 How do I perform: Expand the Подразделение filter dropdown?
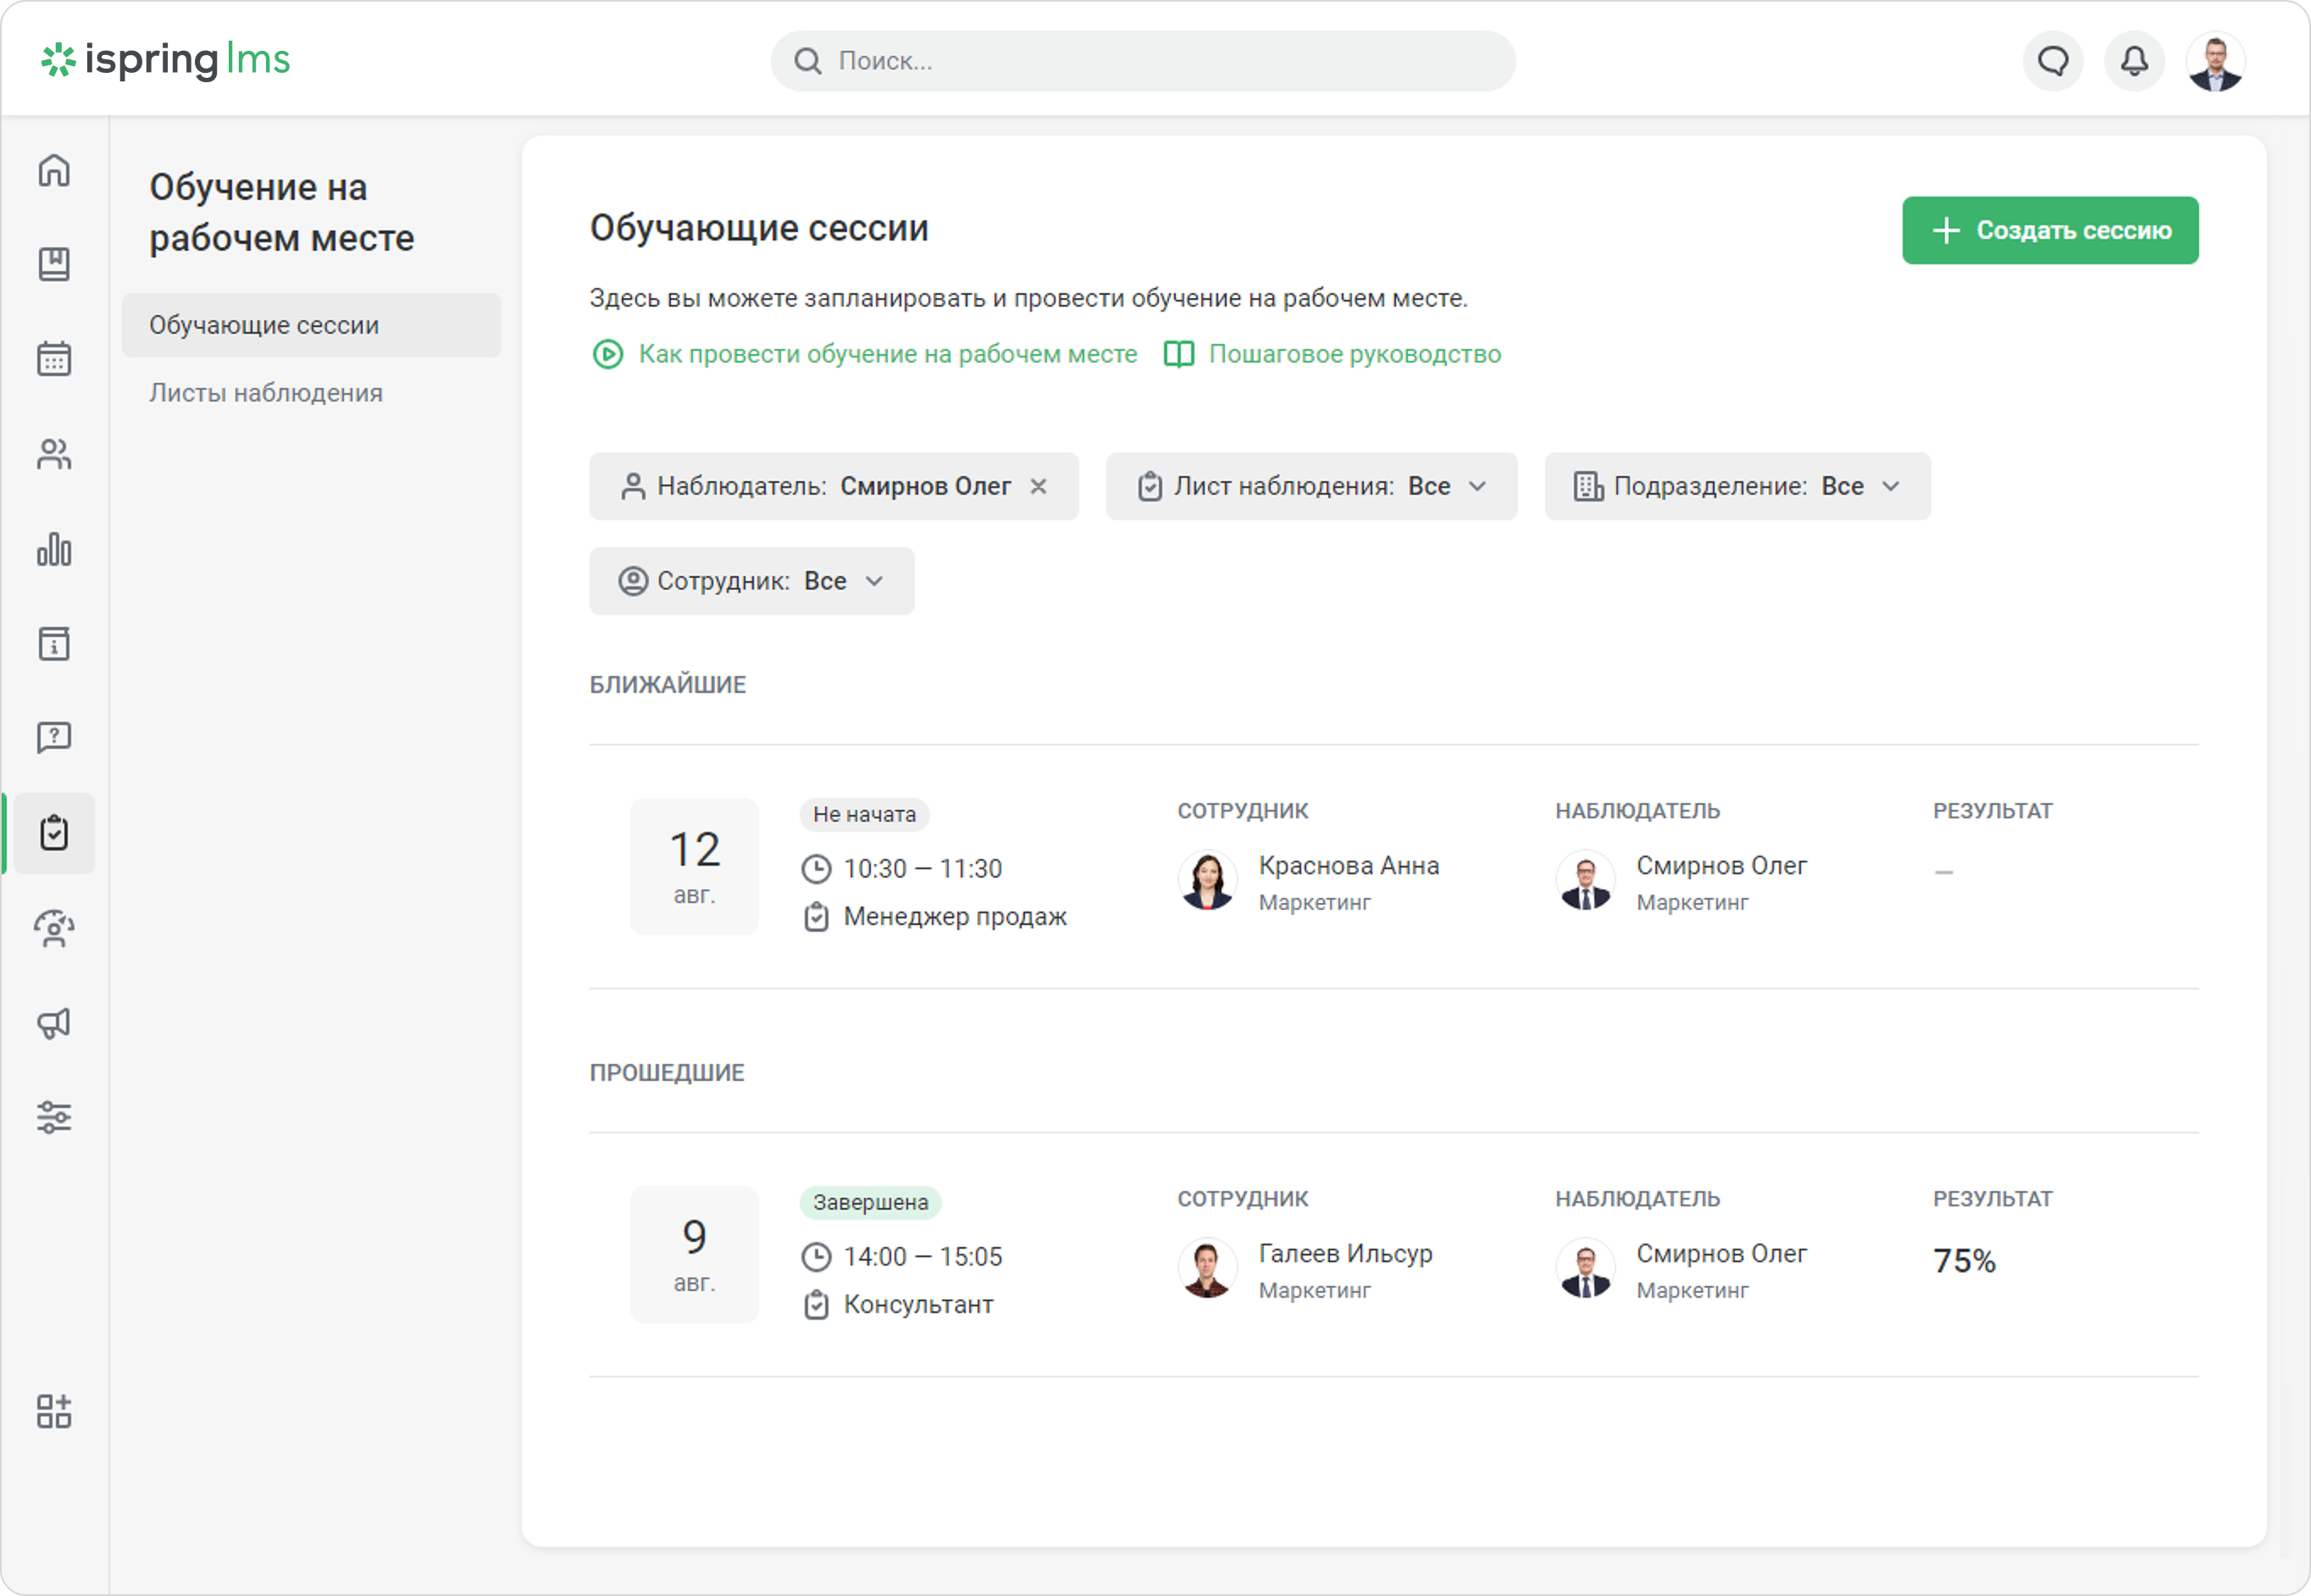pyautogui.click(x=1737, y=486)
